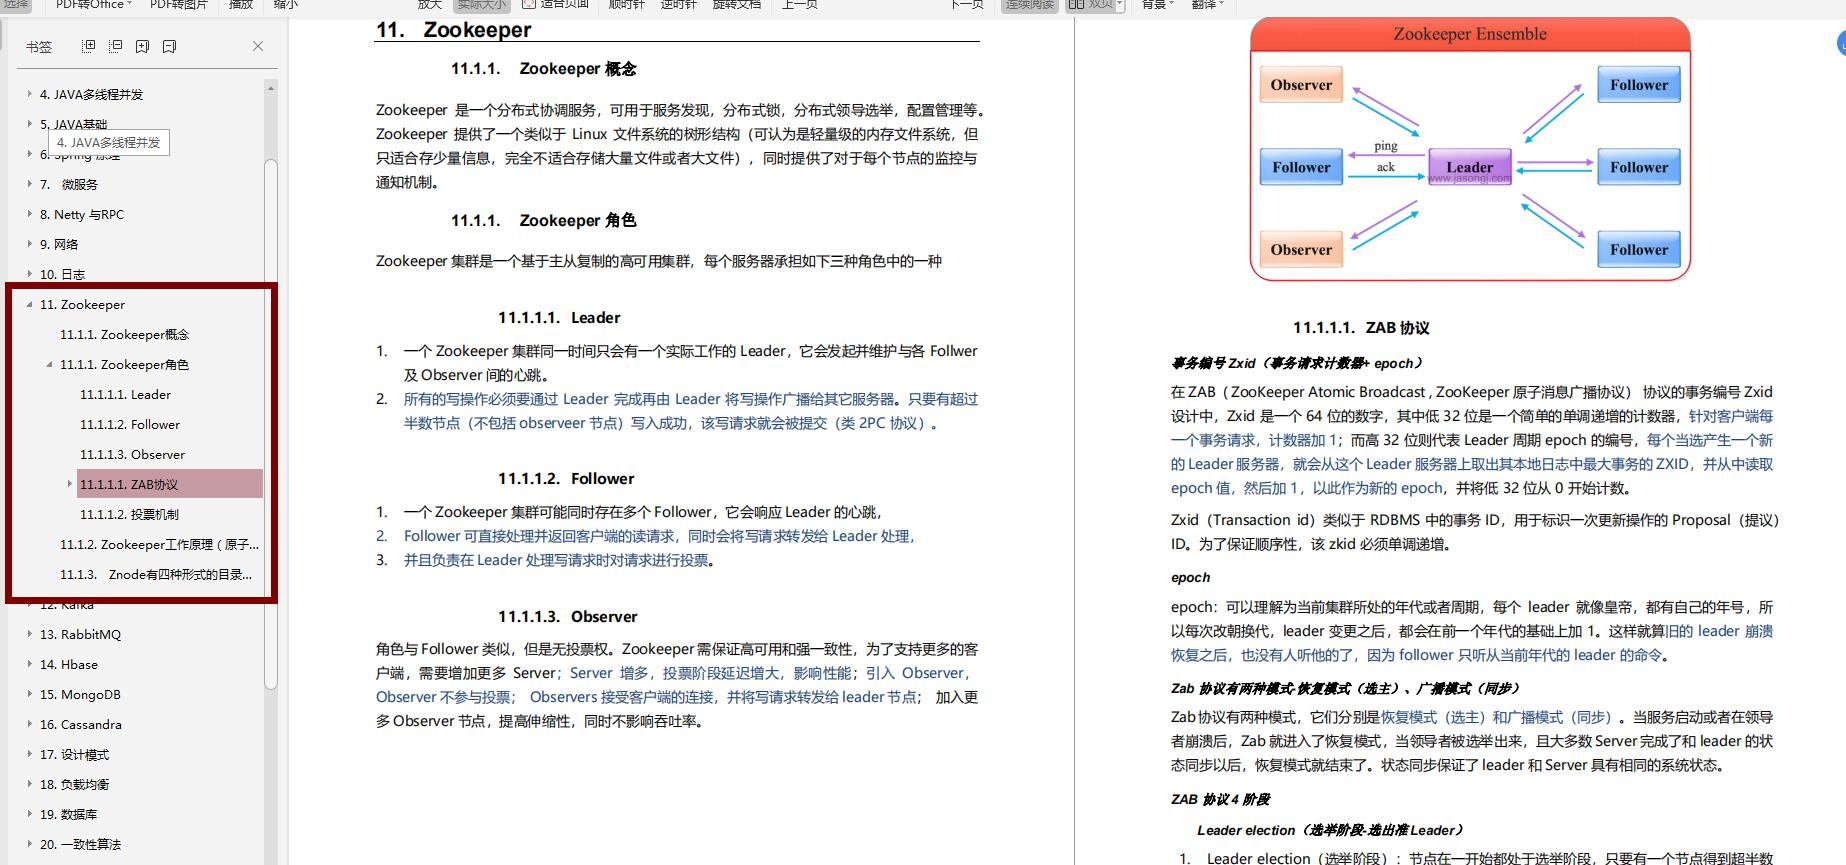The height and width of the screenshot is (865, 1846).
Task: Click the collapse-all bookmarks icon
Action: [x=115, y=46]
